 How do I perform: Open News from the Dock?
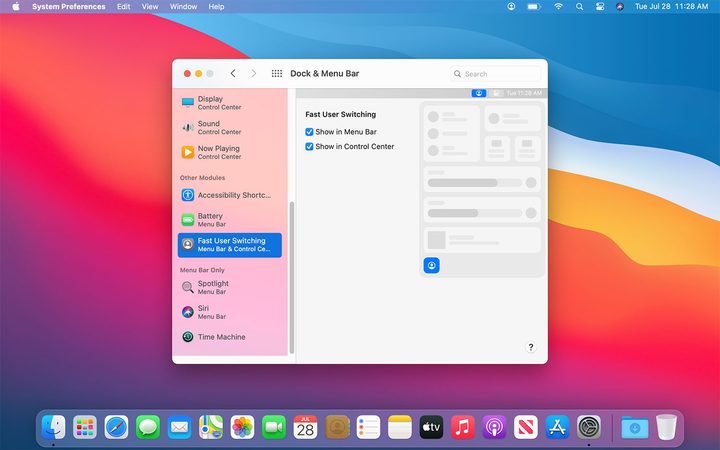(x=526, y=427)
